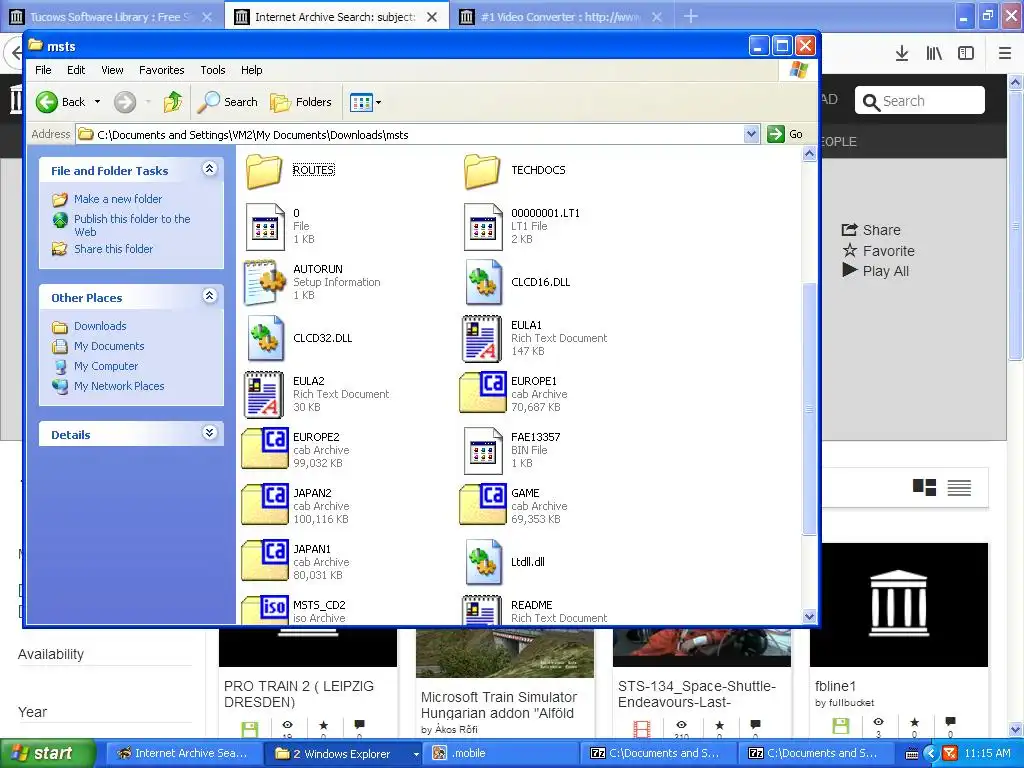This screenshot has width=1024, height=768.
Task: Click the file list scroll down arrow
Action: point(809,616)
